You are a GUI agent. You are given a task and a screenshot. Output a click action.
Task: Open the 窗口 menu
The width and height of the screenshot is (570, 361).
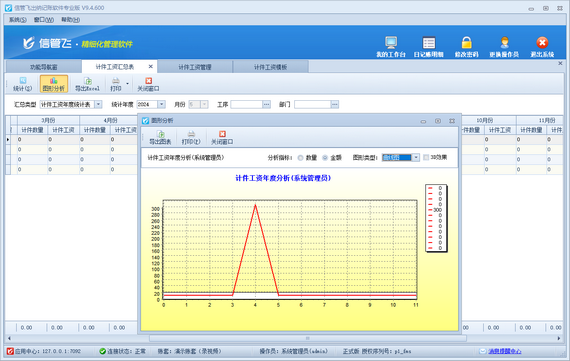coord(44,20)
